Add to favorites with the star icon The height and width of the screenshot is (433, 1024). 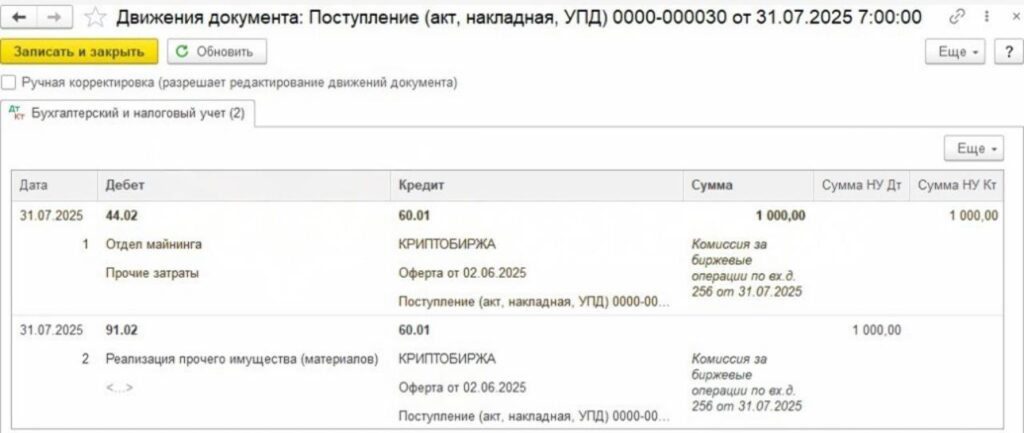click(x=95, y=17)
